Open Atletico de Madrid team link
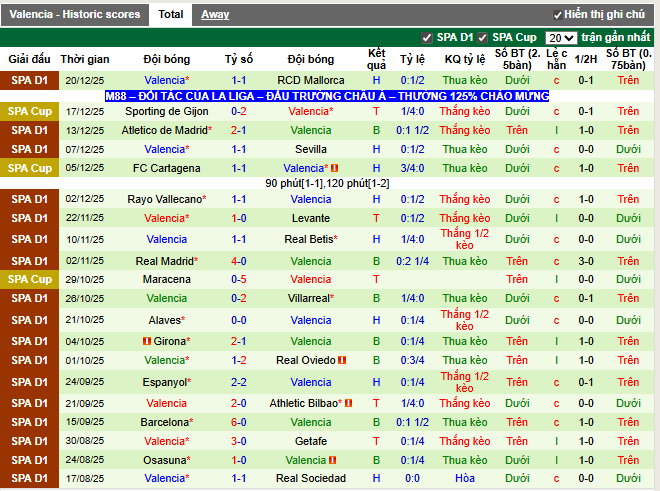The height and width of the screenshot is (491, 660). pyautogui.click(x=165, y=130)
